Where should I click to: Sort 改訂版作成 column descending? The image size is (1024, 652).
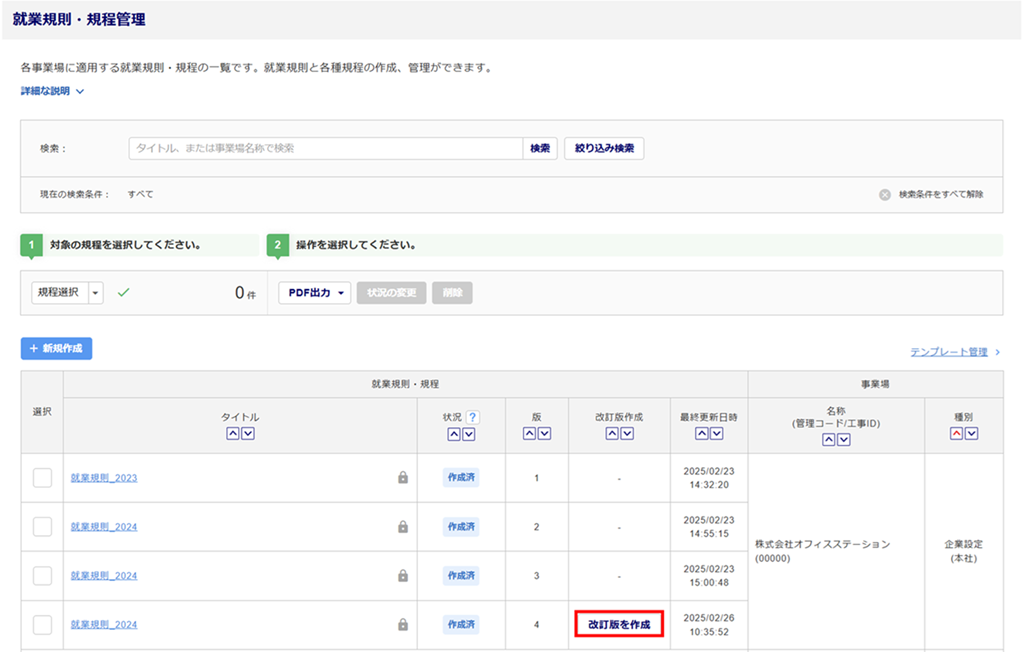(x=627, y=433)
